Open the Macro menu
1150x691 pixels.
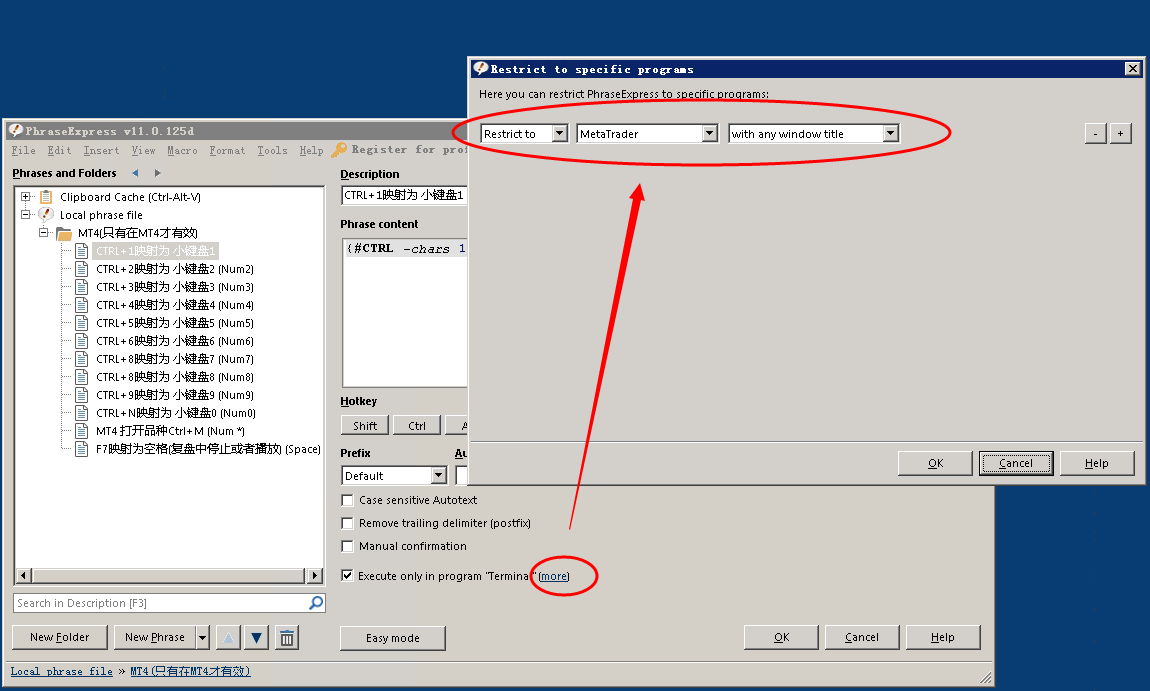click(182, 150)
